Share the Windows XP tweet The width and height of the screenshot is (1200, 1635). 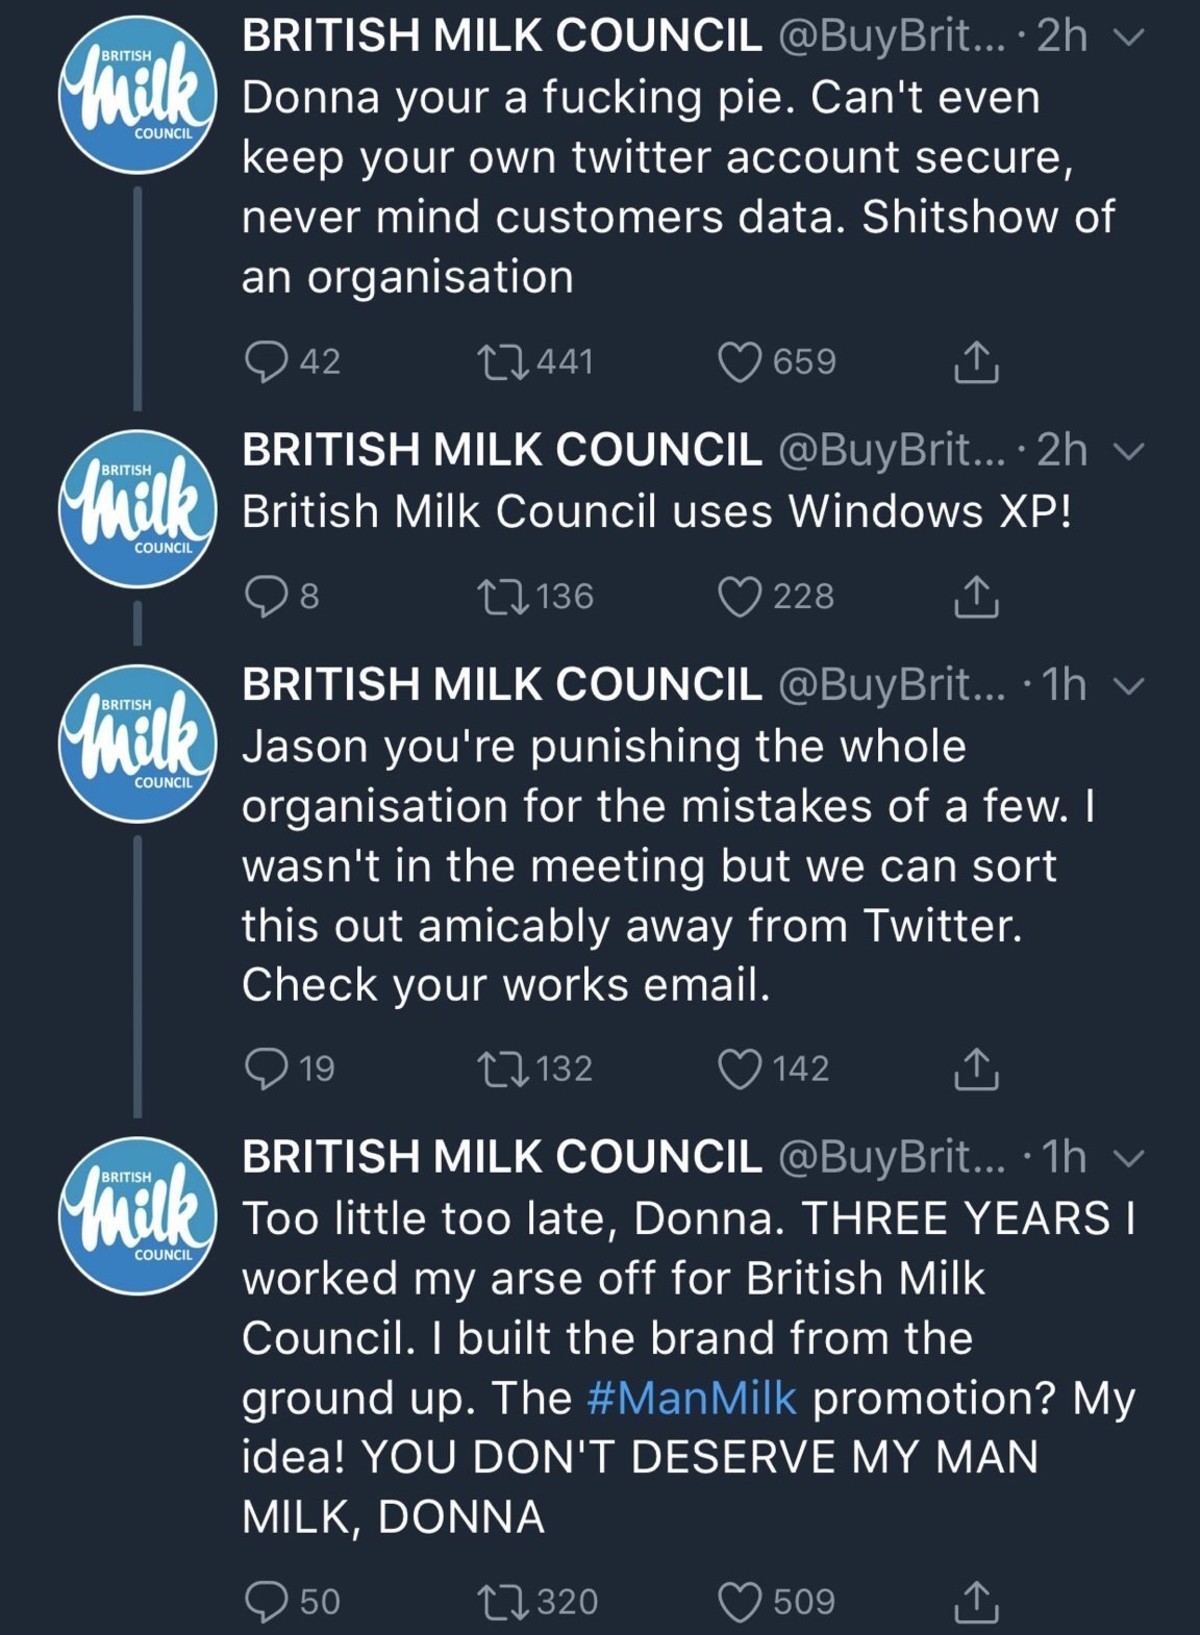(976, 597)
